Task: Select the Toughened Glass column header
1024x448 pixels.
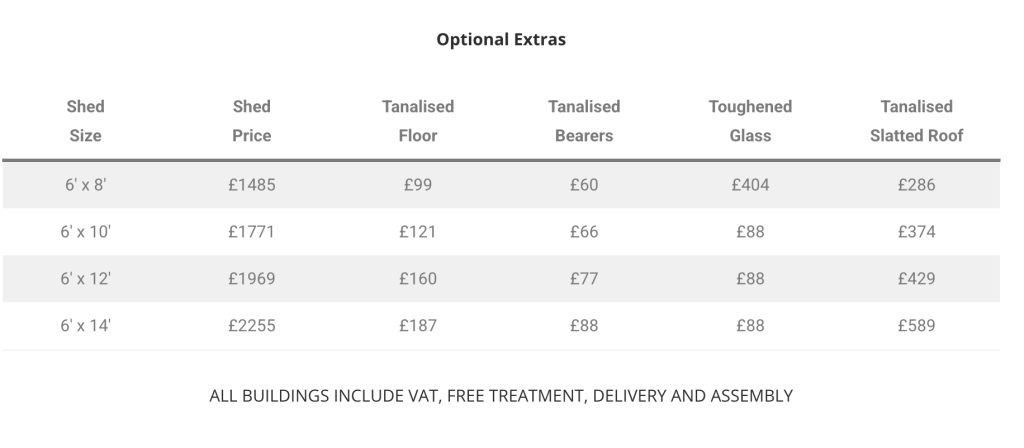Action: [x=750, y=121]
